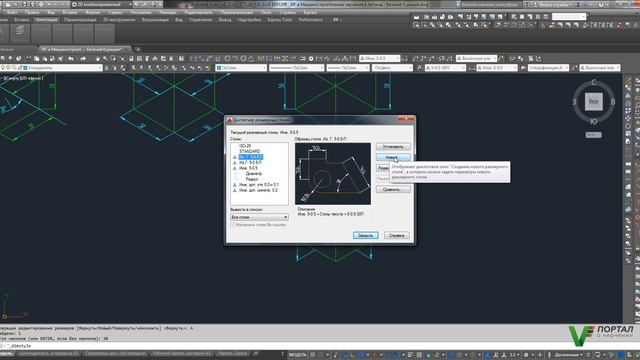Viewport: 640px width, 360px height.
Task: Open the Окно menu
Action: click(266, 12)
